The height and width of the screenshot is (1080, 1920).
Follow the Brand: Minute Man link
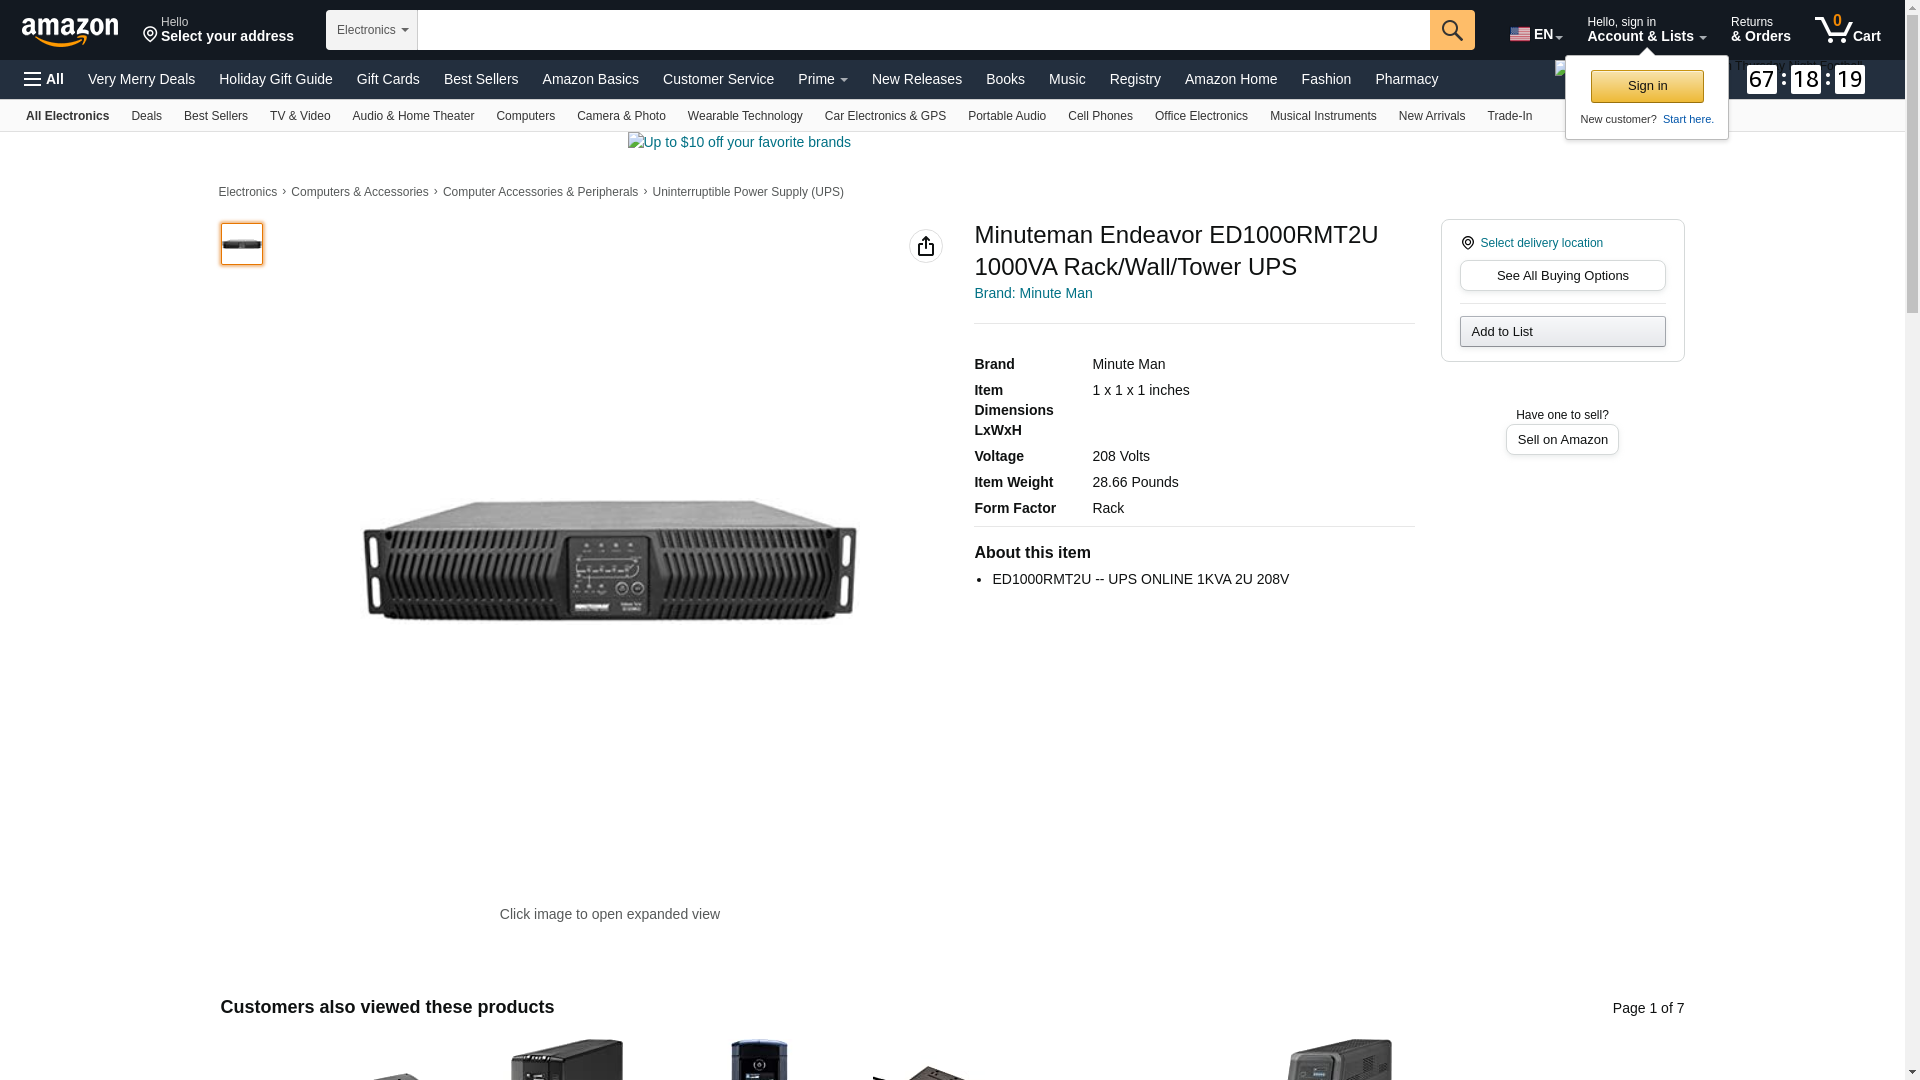click(x=1032, y=293)
